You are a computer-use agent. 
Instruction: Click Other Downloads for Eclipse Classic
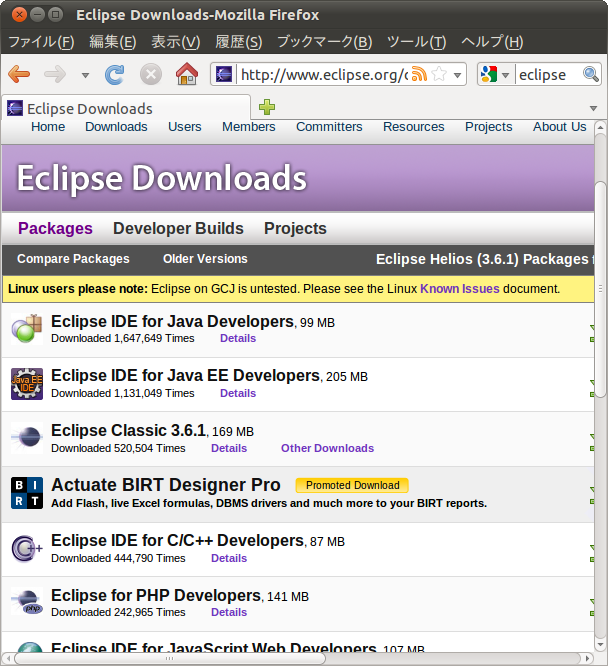pyautogui.click(x=327, y=449)
